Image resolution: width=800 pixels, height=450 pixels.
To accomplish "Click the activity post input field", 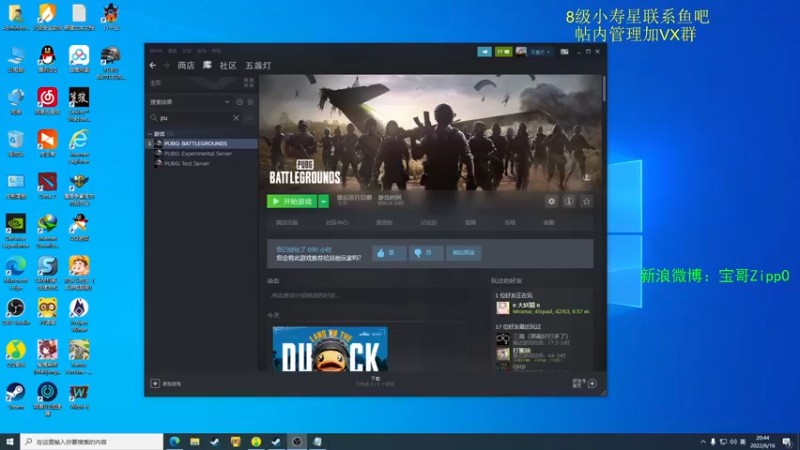I will (x=367, y=295).
